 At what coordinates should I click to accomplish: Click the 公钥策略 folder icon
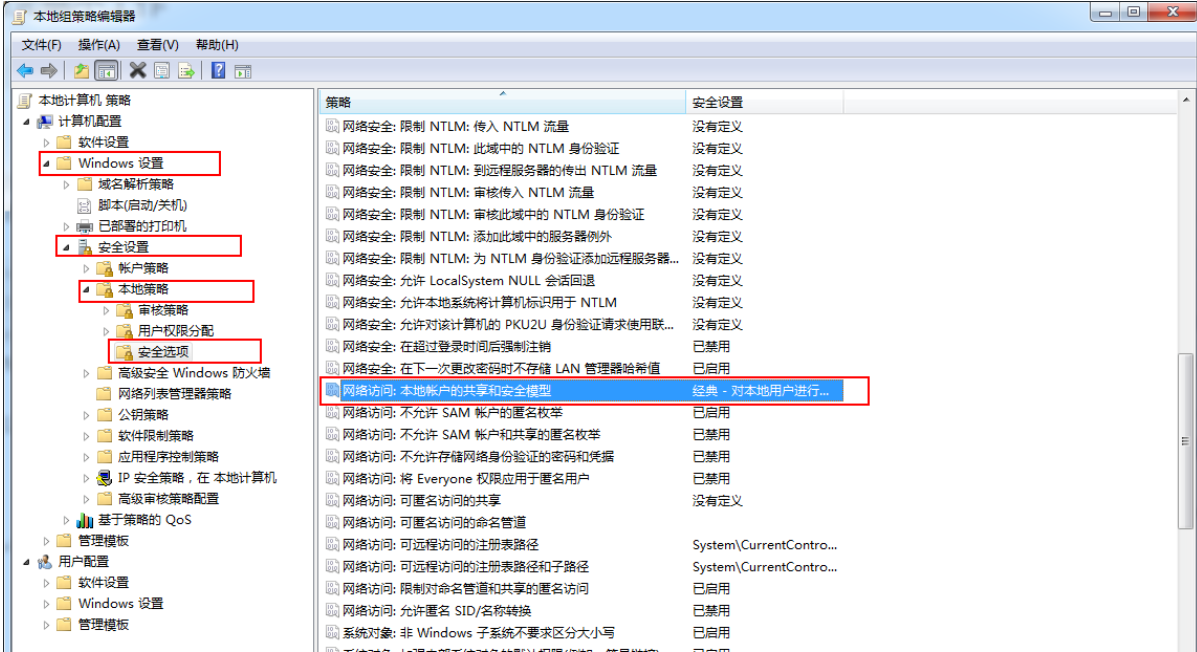(x=105, y=415)
